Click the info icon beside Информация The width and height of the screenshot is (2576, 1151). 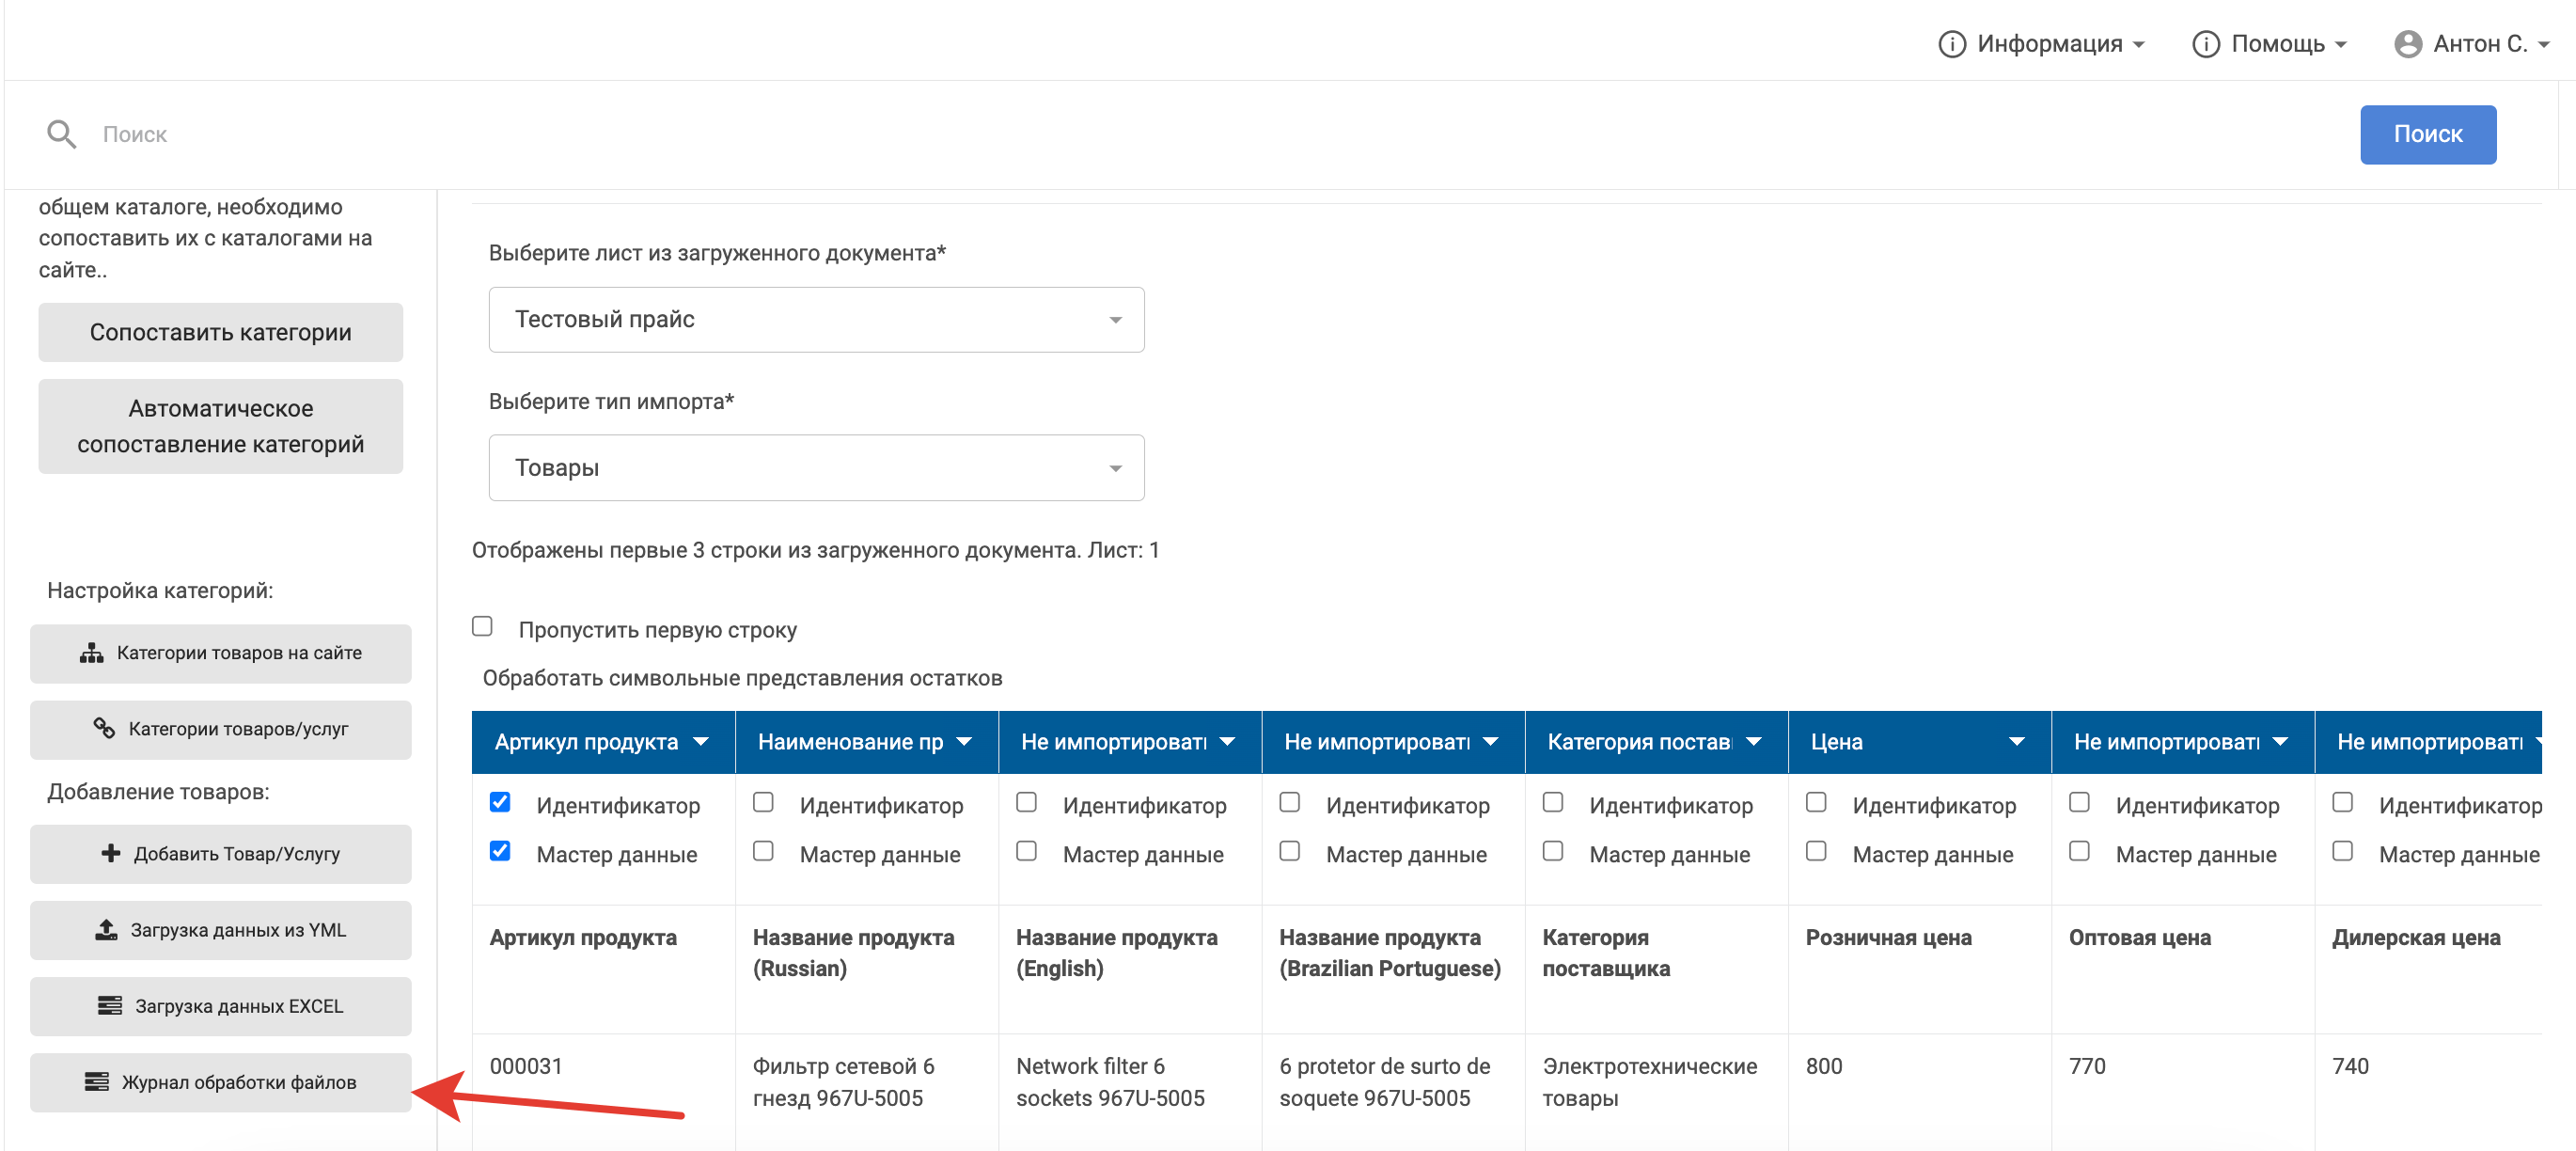[x=1951, y=44]
